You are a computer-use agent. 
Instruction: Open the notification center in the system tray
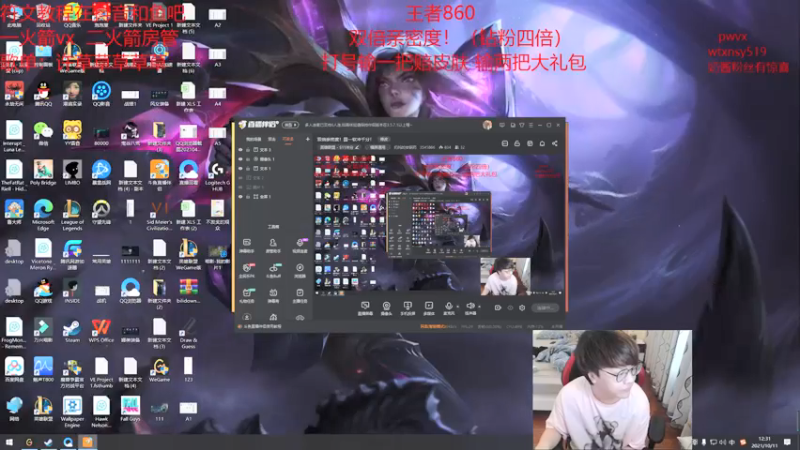pos(788,442)
